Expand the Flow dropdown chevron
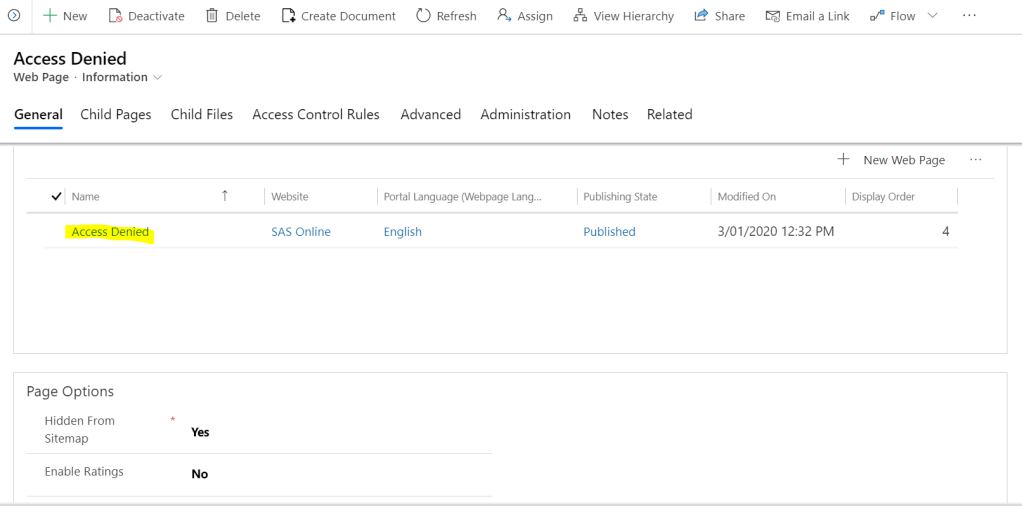 (932, 16)
